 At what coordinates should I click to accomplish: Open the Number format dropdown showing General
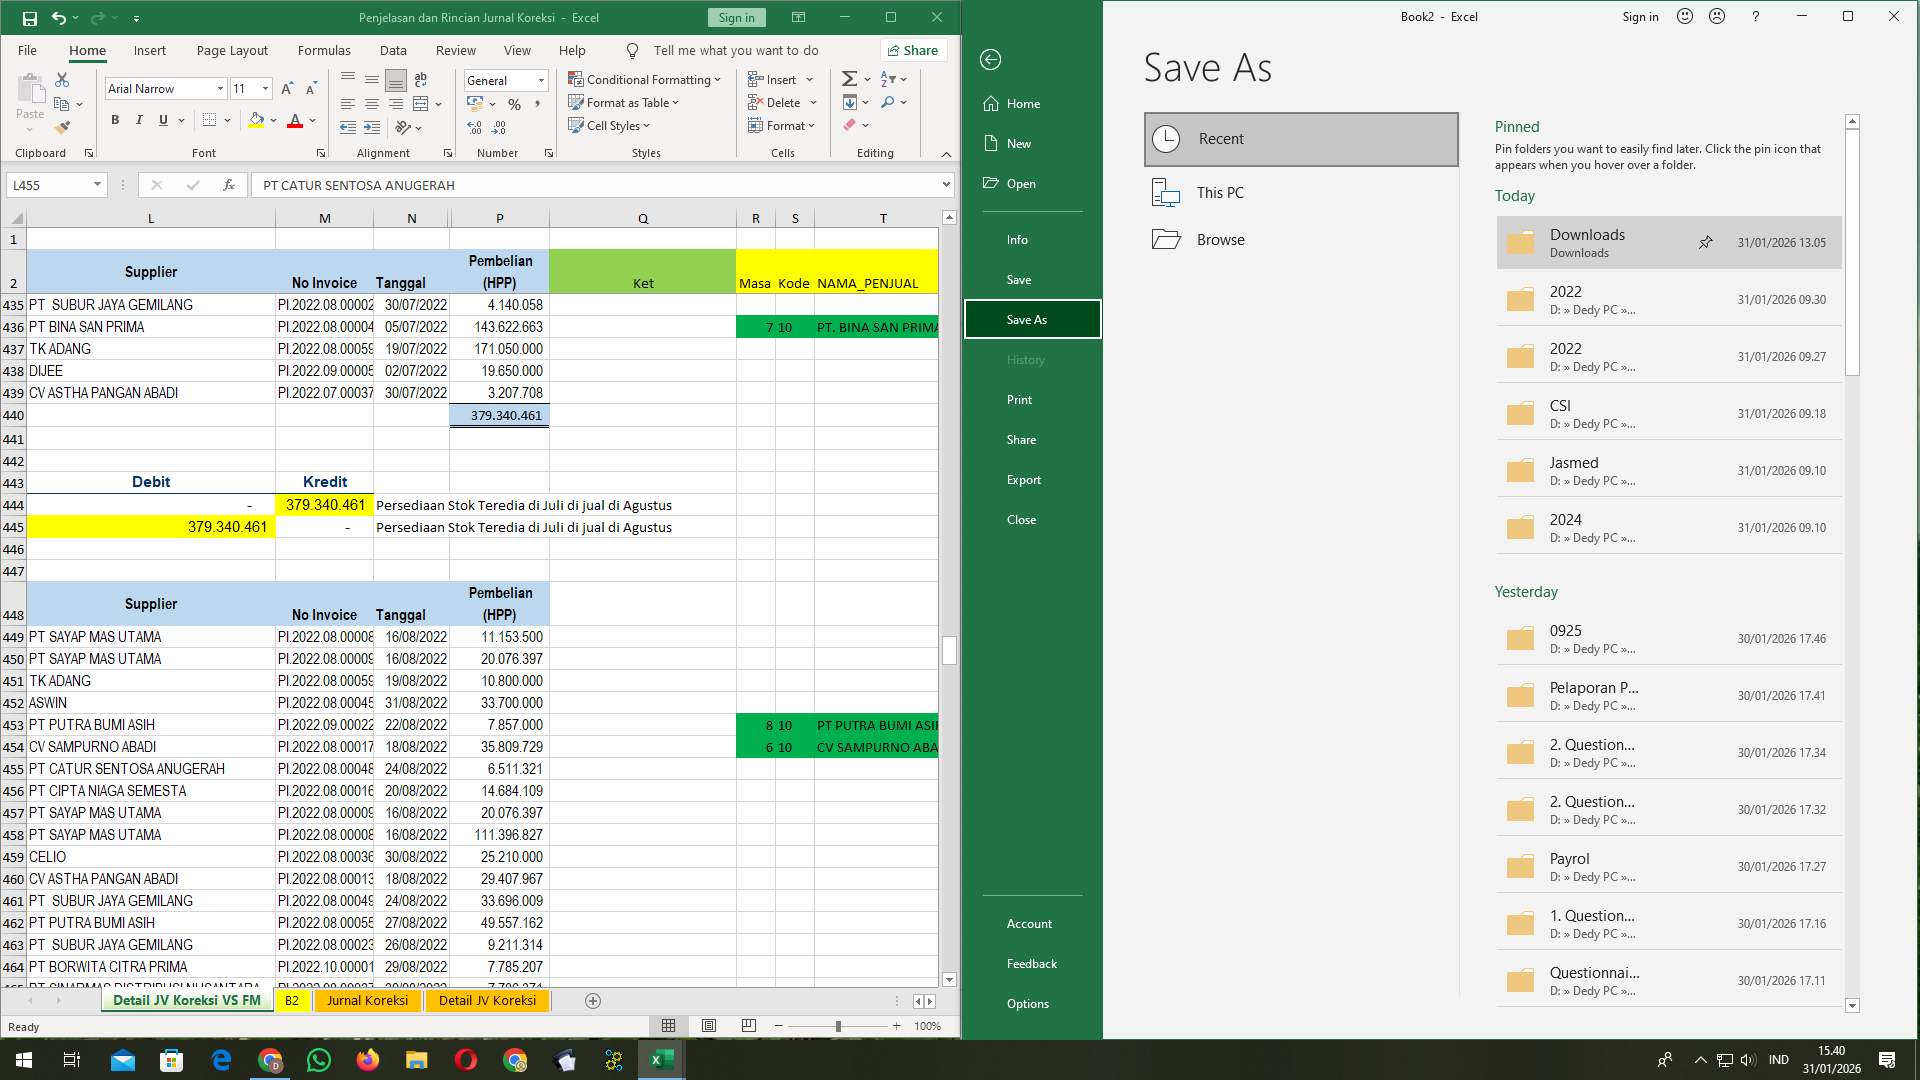540,80
